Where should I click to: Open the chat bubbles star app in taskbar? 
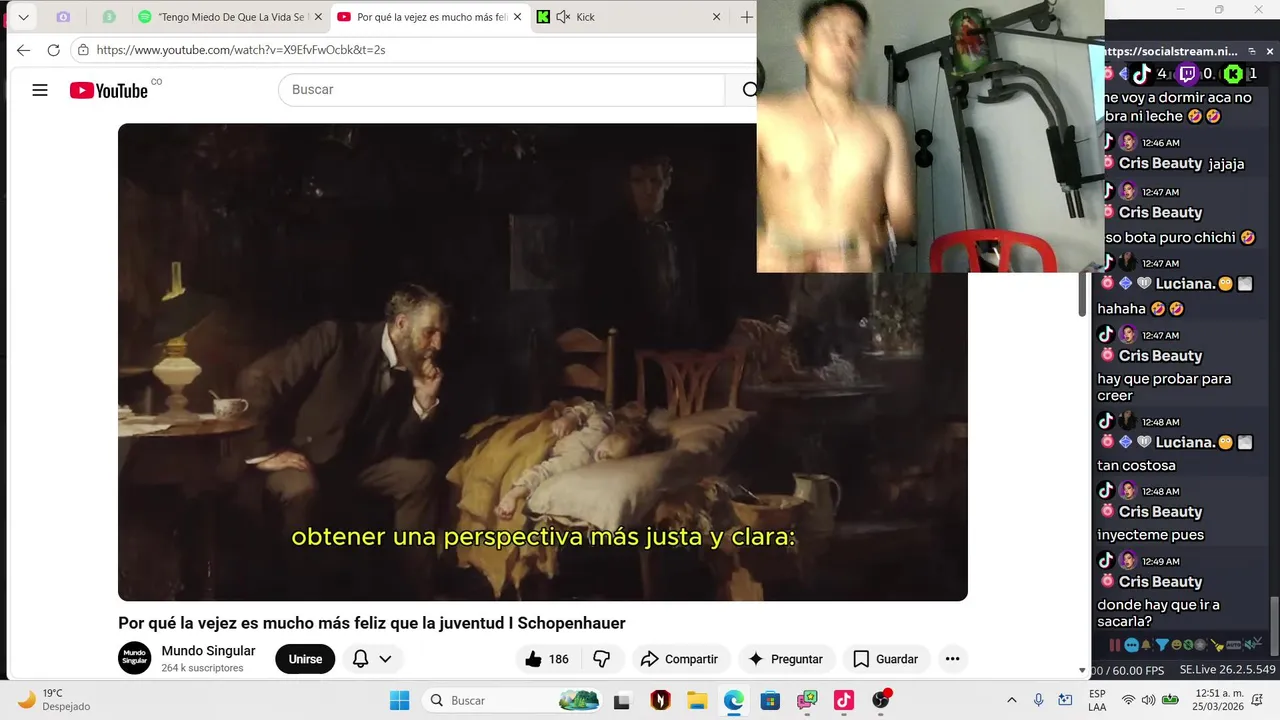click(x=807, y=700)
